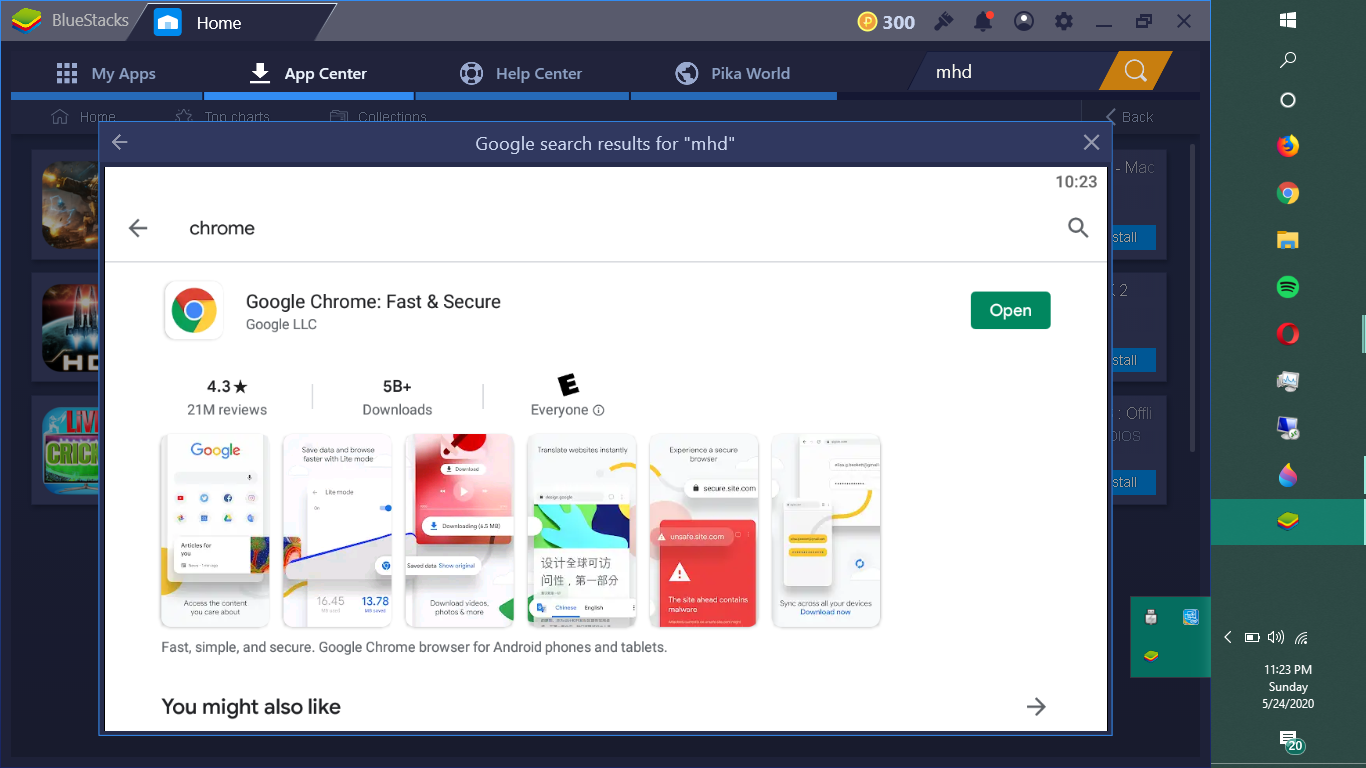
Task: Click the Wi-Fi network tray icon
Action: click(1301, 637)
